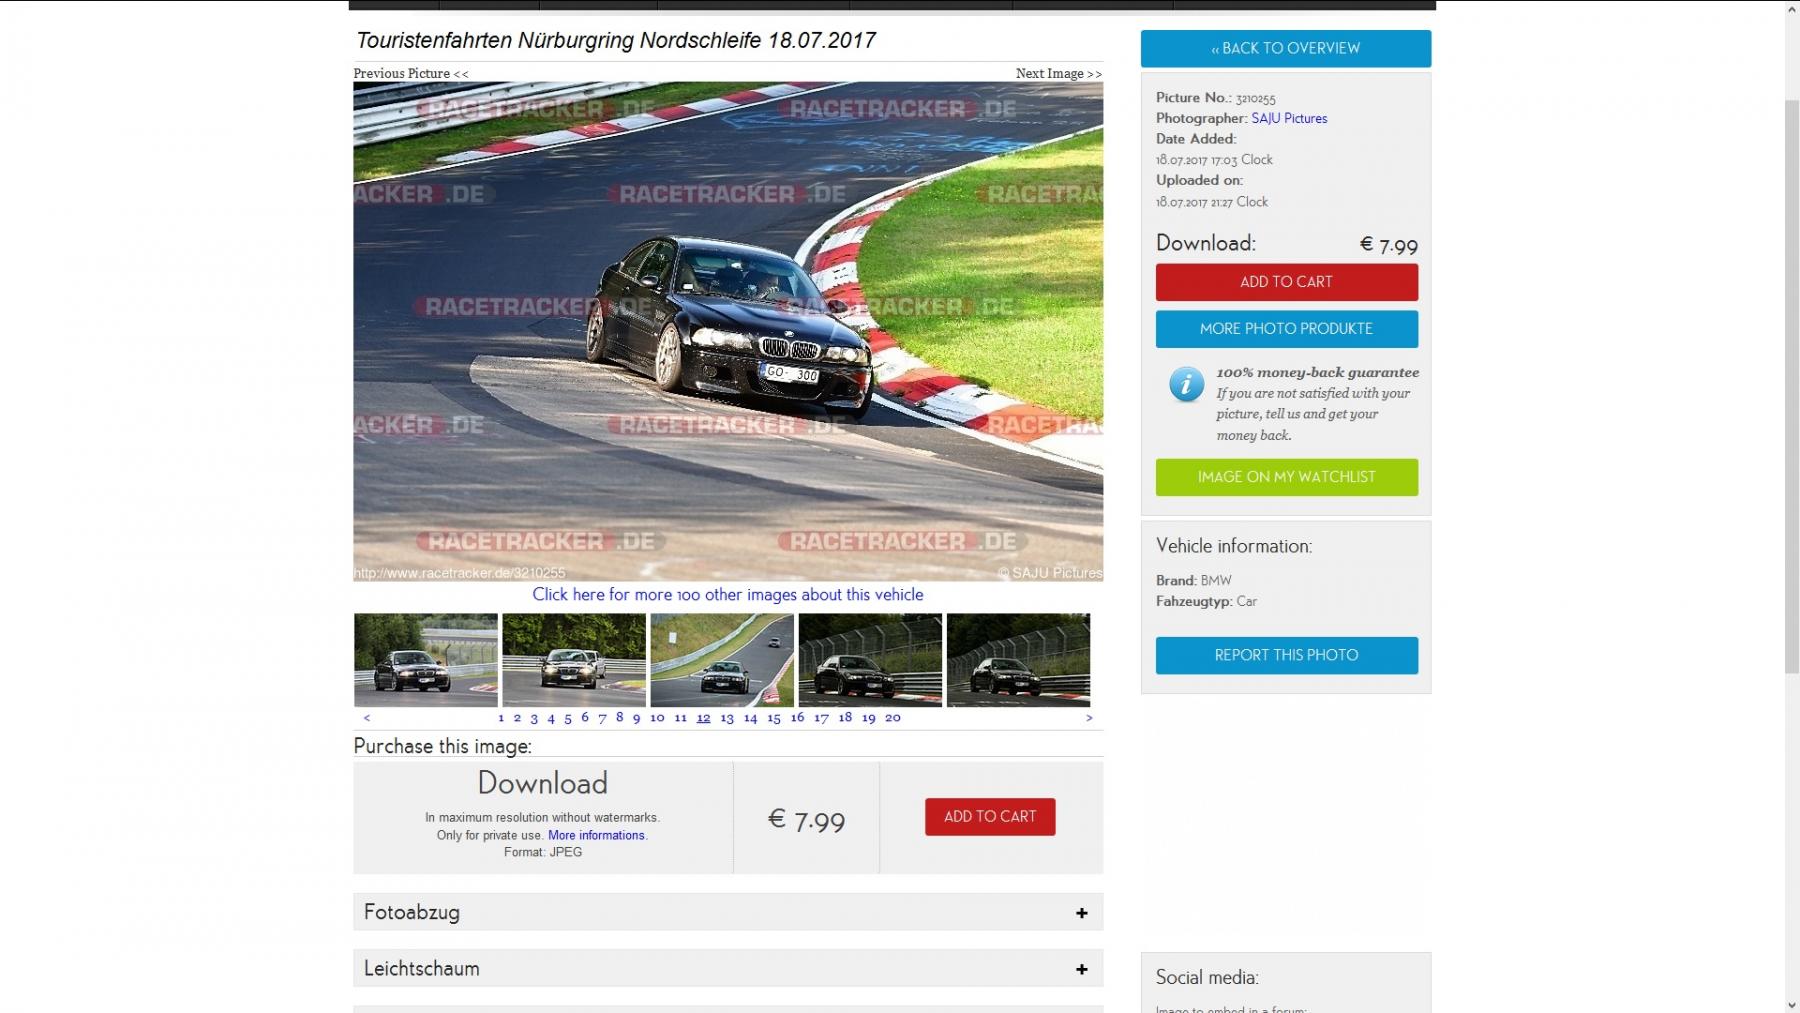
Task: Expand the Fotoabzug section
Action: (x=1081, y=912)
